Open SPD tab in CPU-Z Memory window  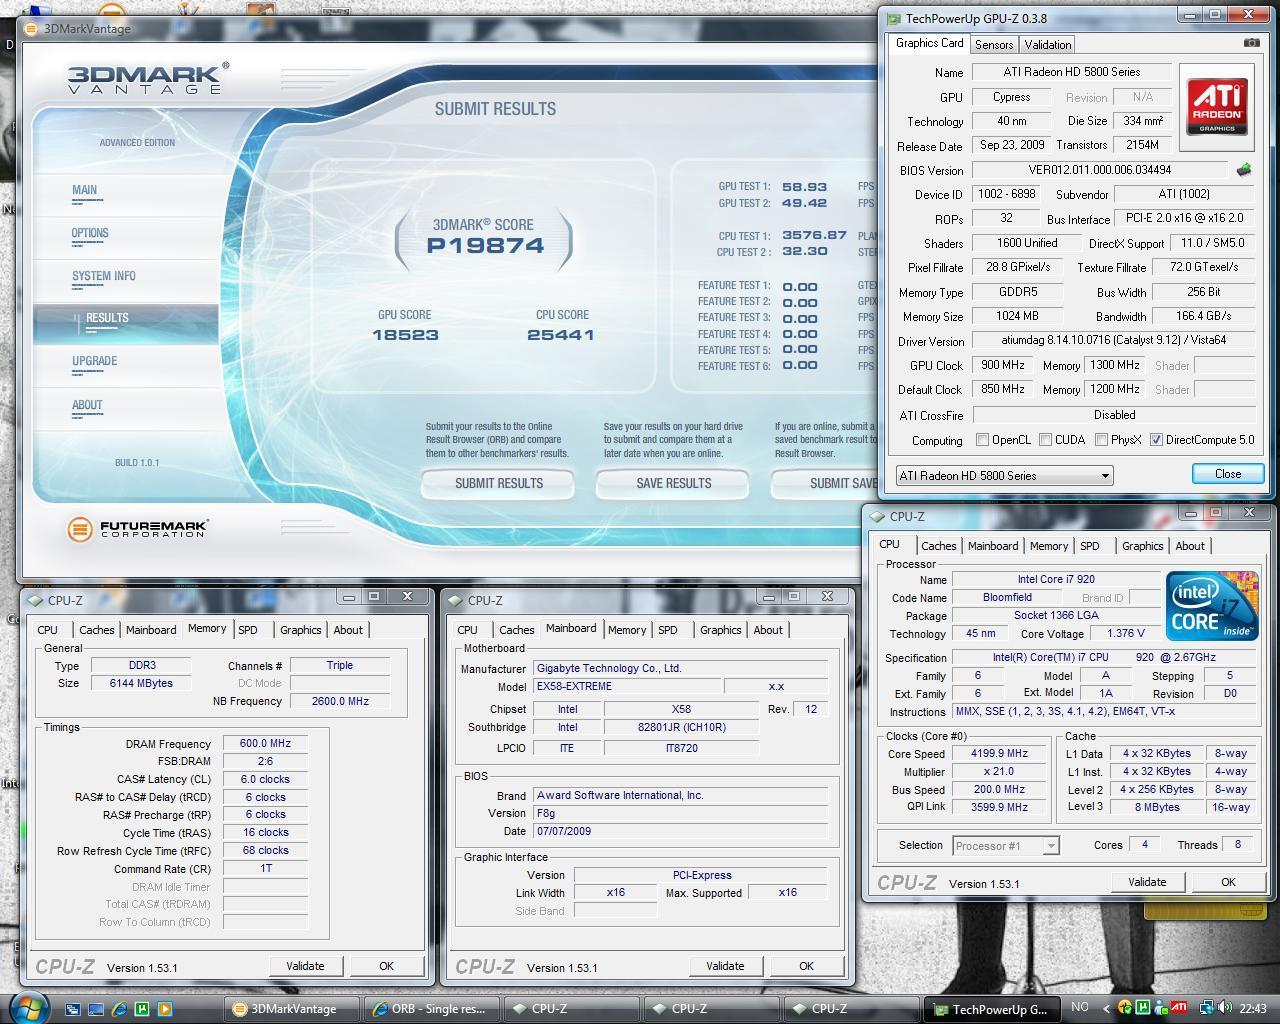[x=248, y=630]
